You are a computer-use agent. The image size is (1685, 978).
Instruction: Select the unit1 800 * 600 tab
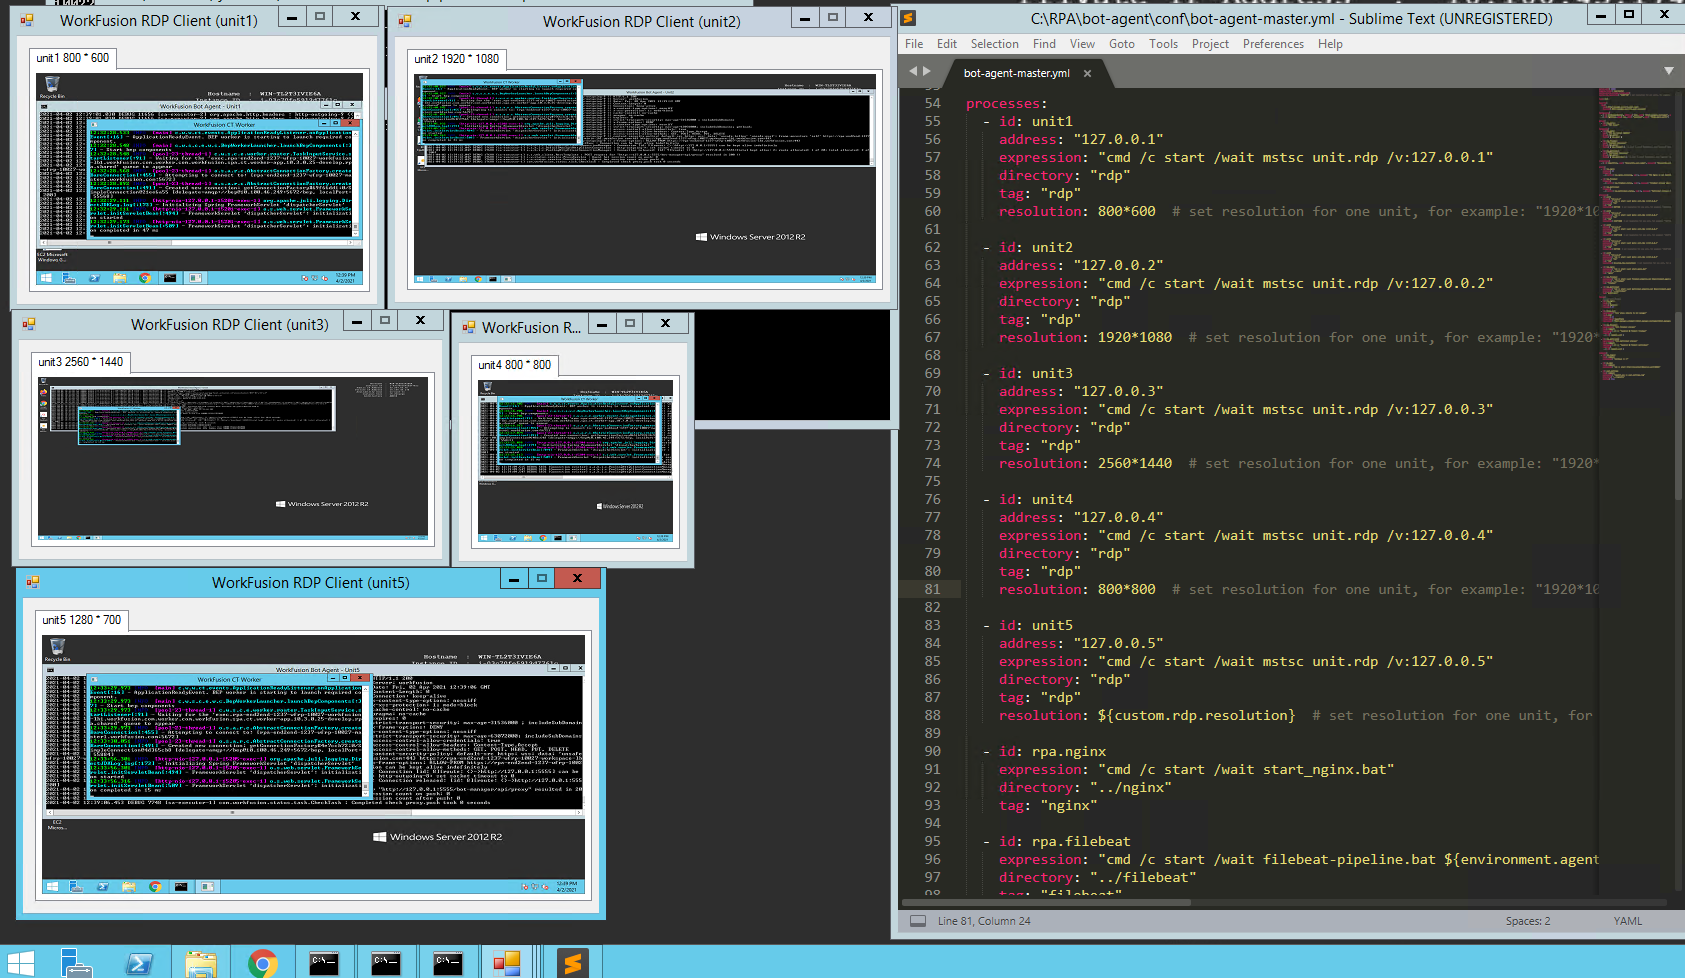click(x=73, y=58)
